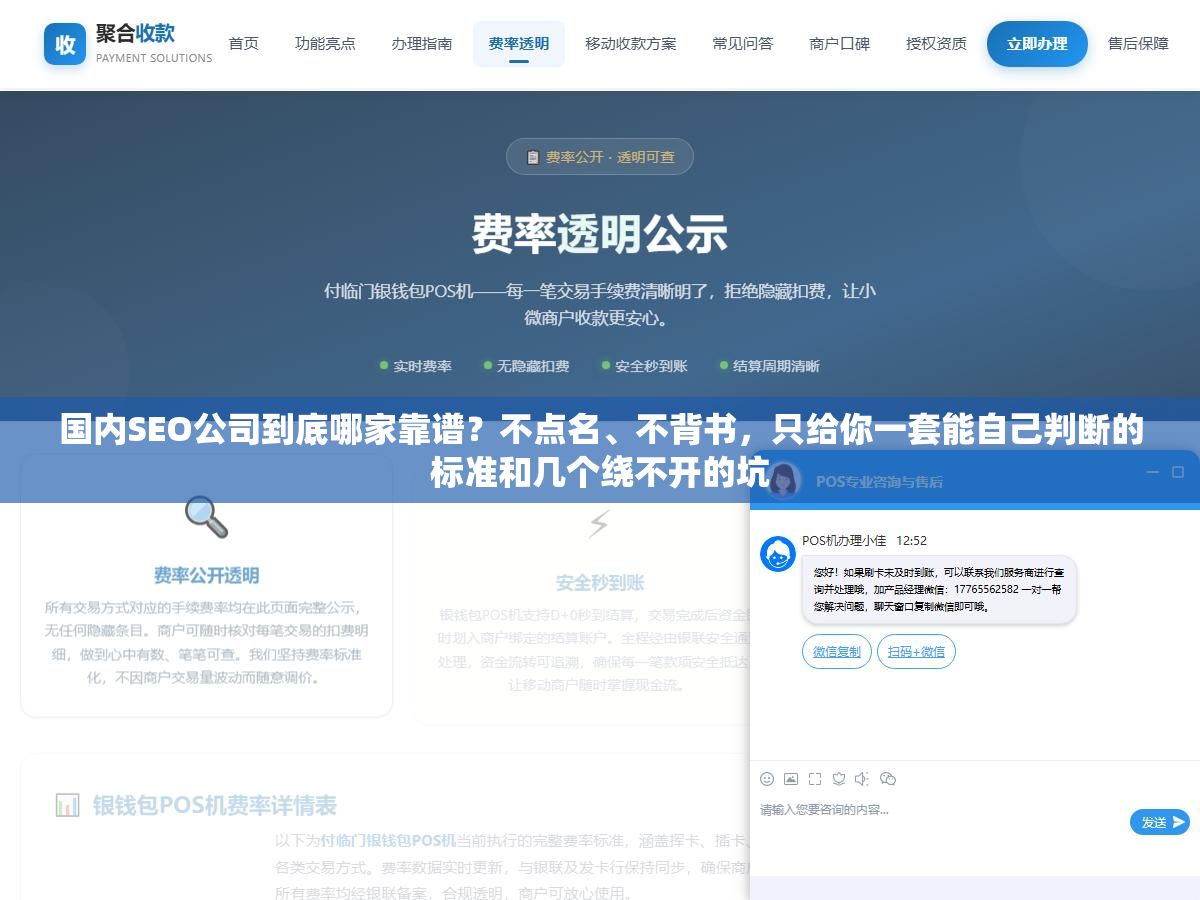
Task: Open the 办理指南 nav item
Action: (422, 44)
